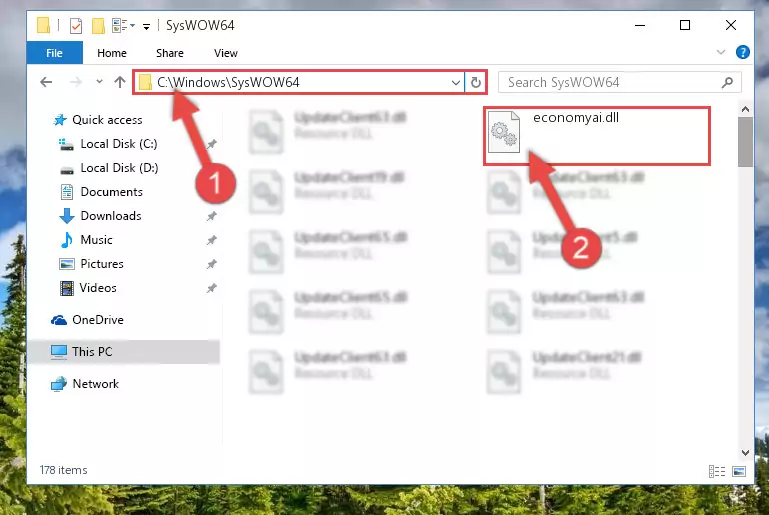Open the quick access toolbar customize dropdown
This screenshot has width=769, height=515.
[147, 26]
